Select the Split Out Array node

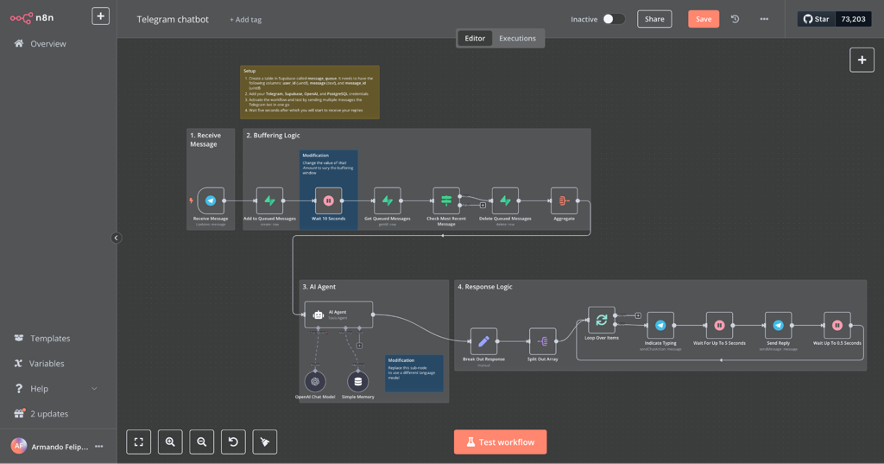(542, 341)
